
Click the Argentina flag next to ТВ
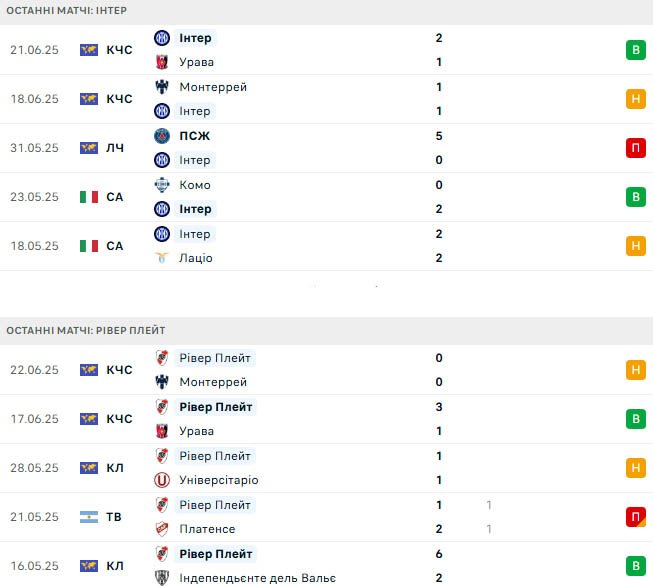pyautogui.click(x=89, y=517)
